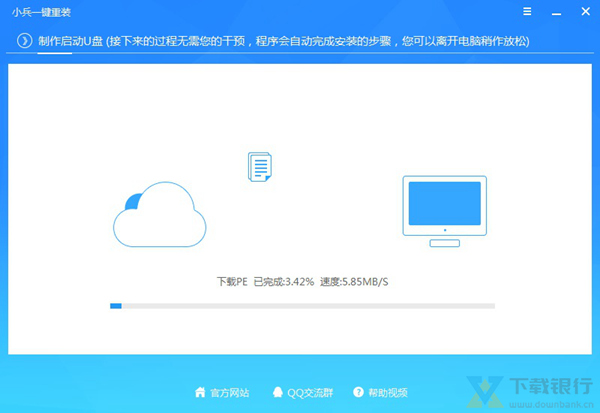600x413 pixels.
Task: Open the 帮助视频 help video link
Action: click(x=388, y=393)
